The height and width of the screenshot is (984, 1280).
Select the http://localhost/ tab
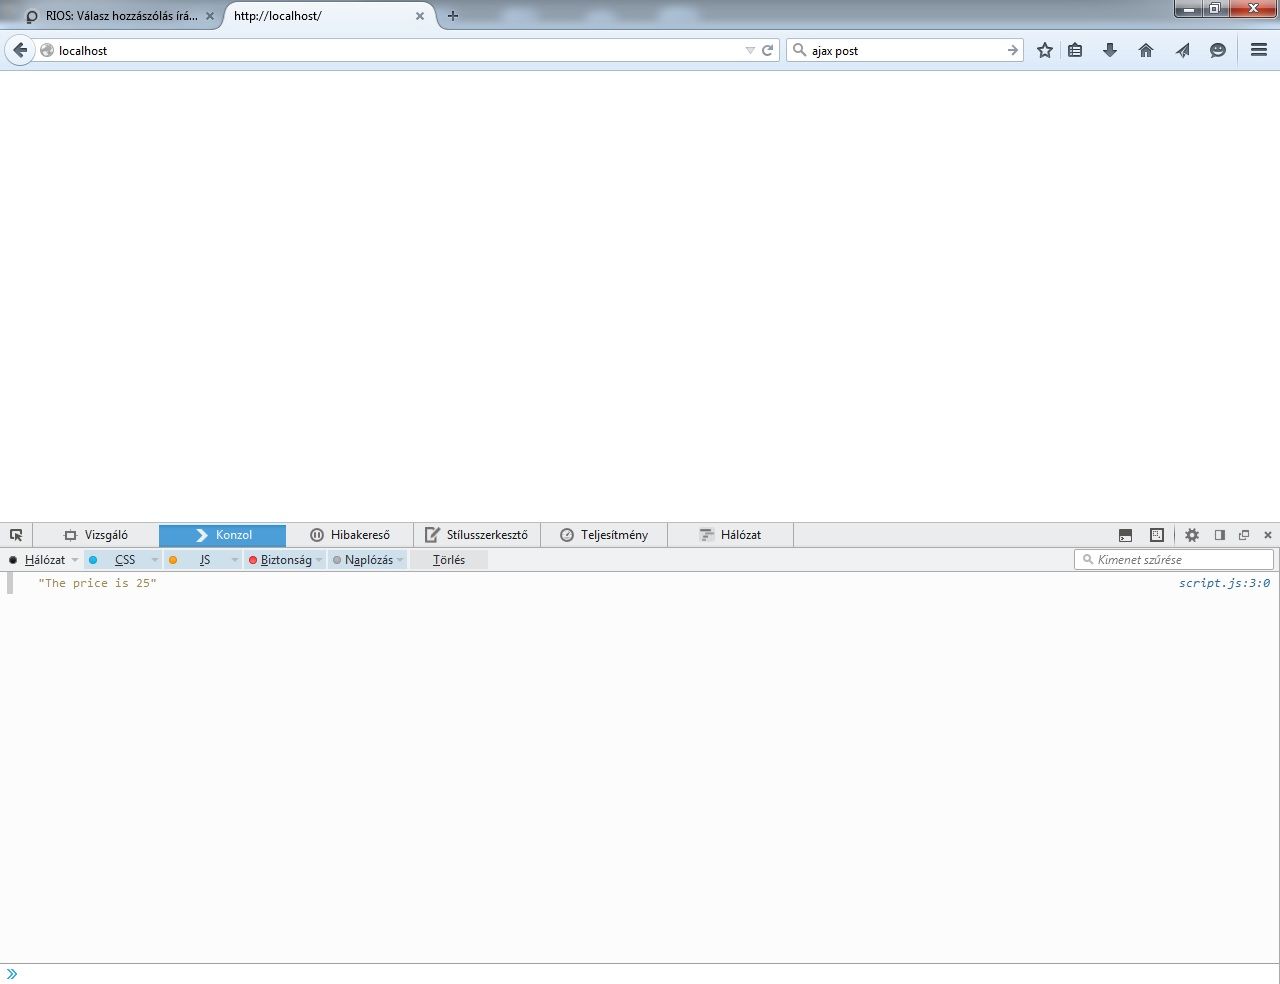[330, 16]
